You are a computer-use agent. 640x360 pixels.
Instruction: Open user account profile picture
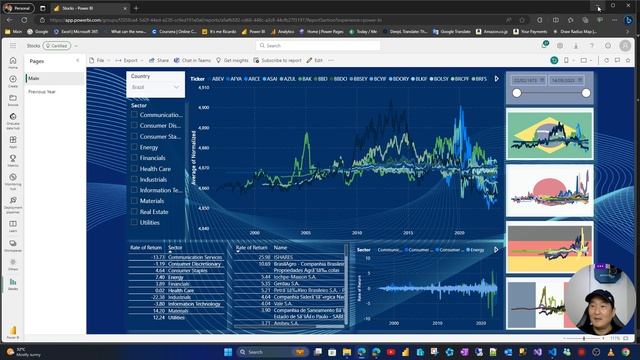click(x=625, y=46)
